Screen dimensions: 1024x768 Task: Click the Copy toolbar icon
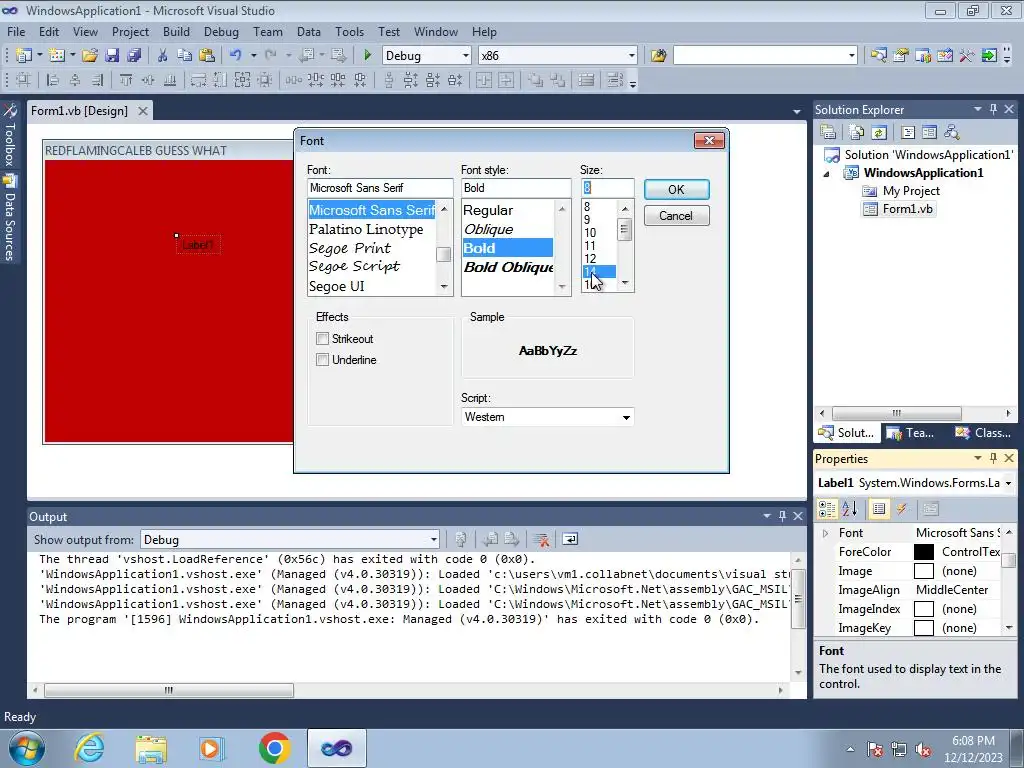pos(185,56)
